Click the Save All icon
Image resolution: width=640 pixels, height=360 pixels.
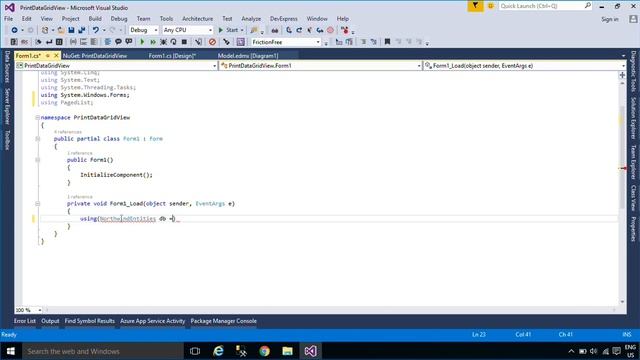tap(82, 30)
